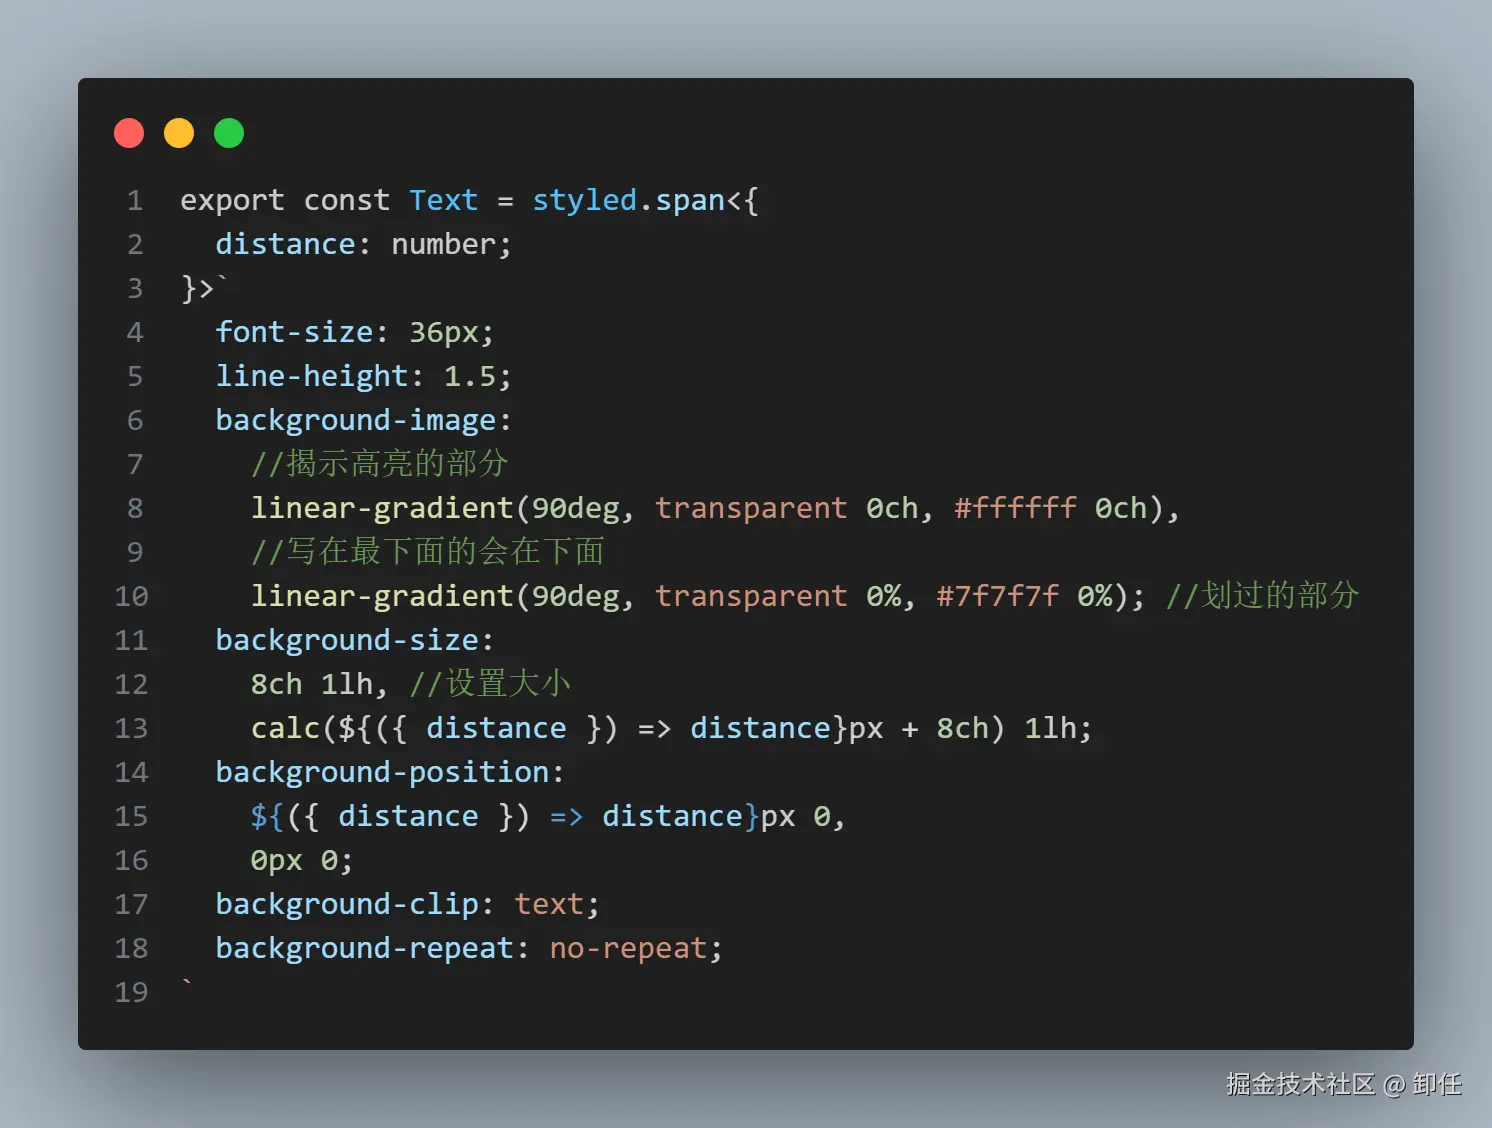Click the Text variable name
The image size is (1492, 1128).
pos(443,200)
